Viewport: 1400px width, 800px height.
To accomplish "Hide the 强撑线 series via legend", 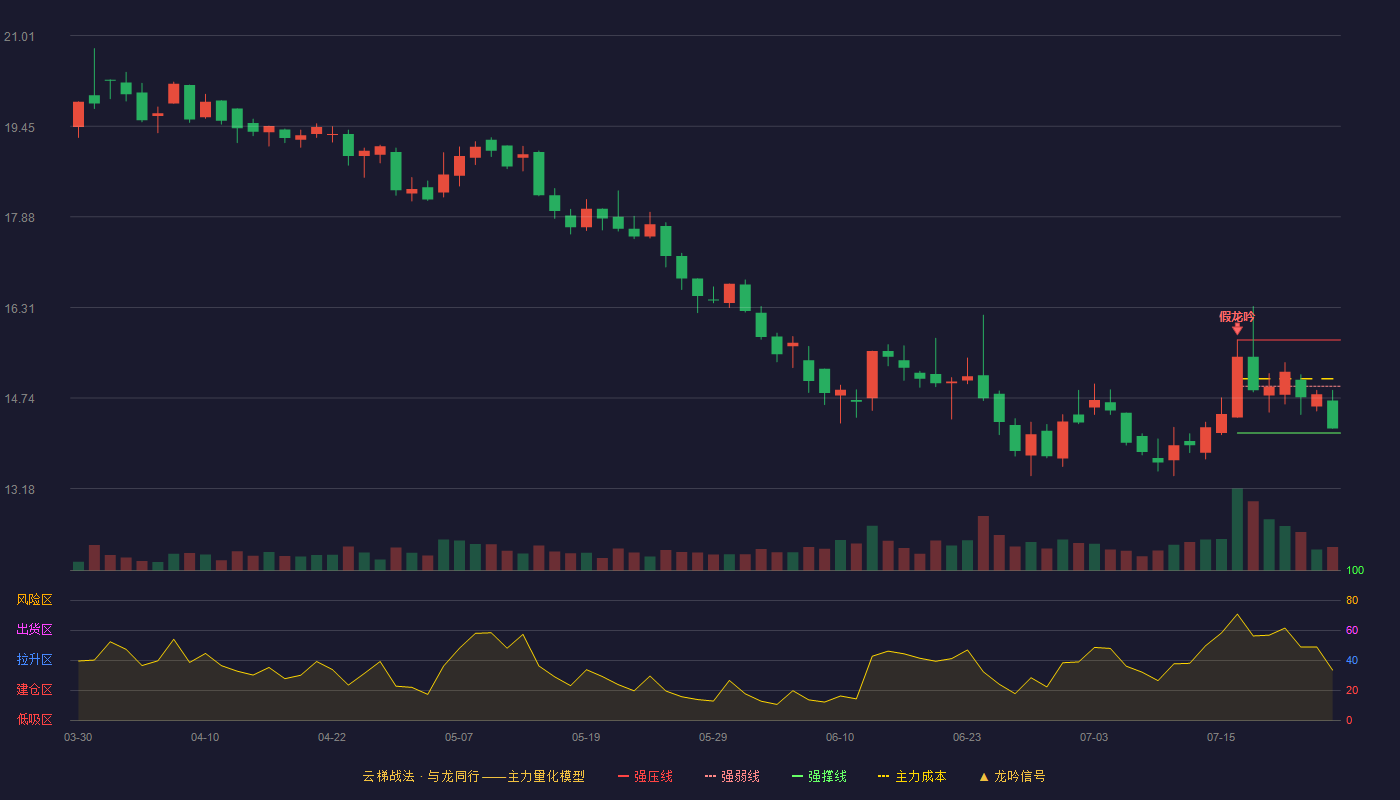I will [x=819, y=776].
